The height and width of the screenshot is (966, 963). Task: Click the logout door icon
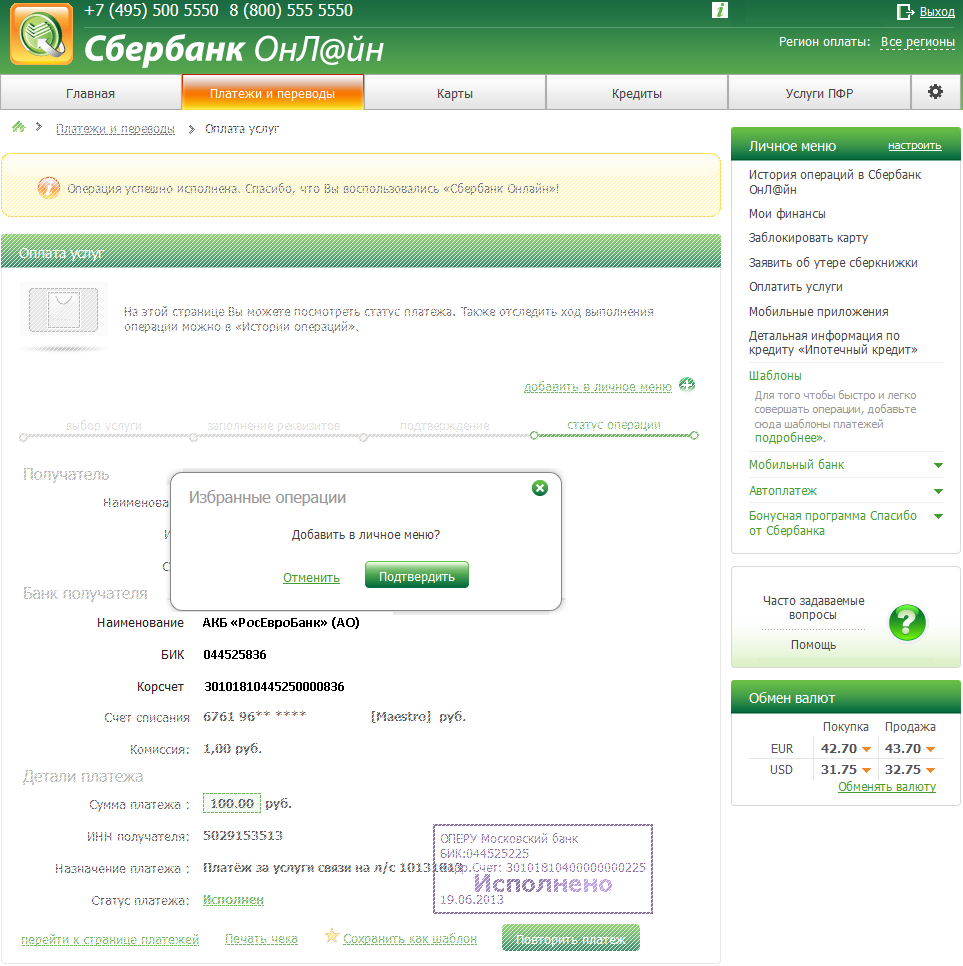tap(905, 12)
